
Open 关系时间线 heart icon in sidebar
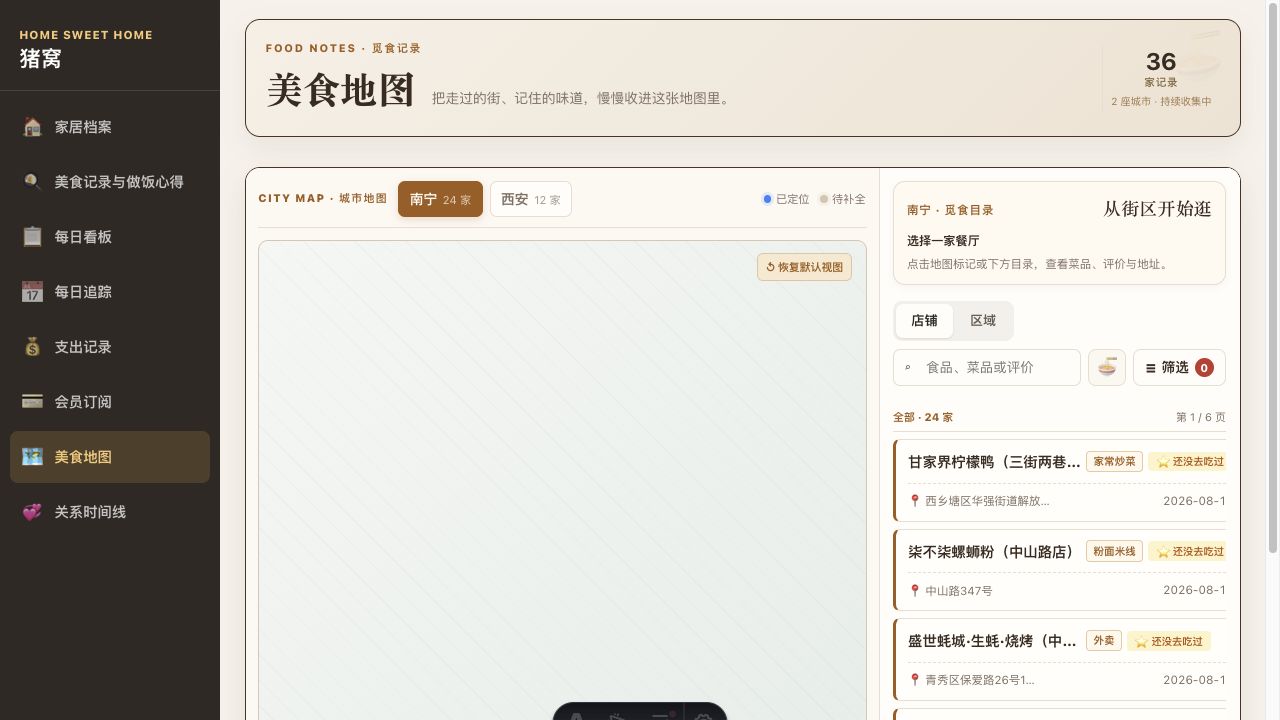32,512
